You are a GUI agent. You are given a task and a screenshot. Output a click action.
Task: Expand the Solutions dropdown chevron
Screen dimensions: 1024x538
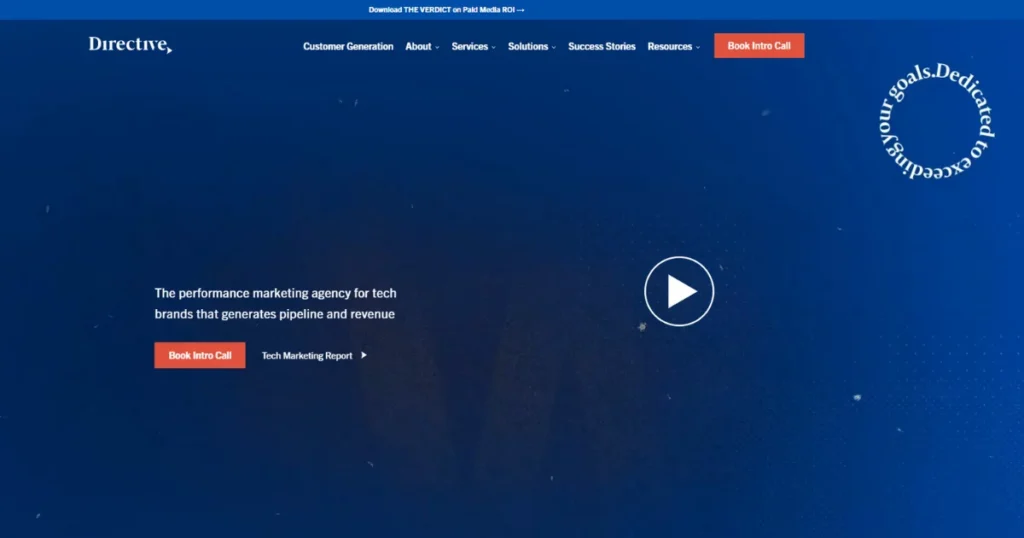click(553, 47)
